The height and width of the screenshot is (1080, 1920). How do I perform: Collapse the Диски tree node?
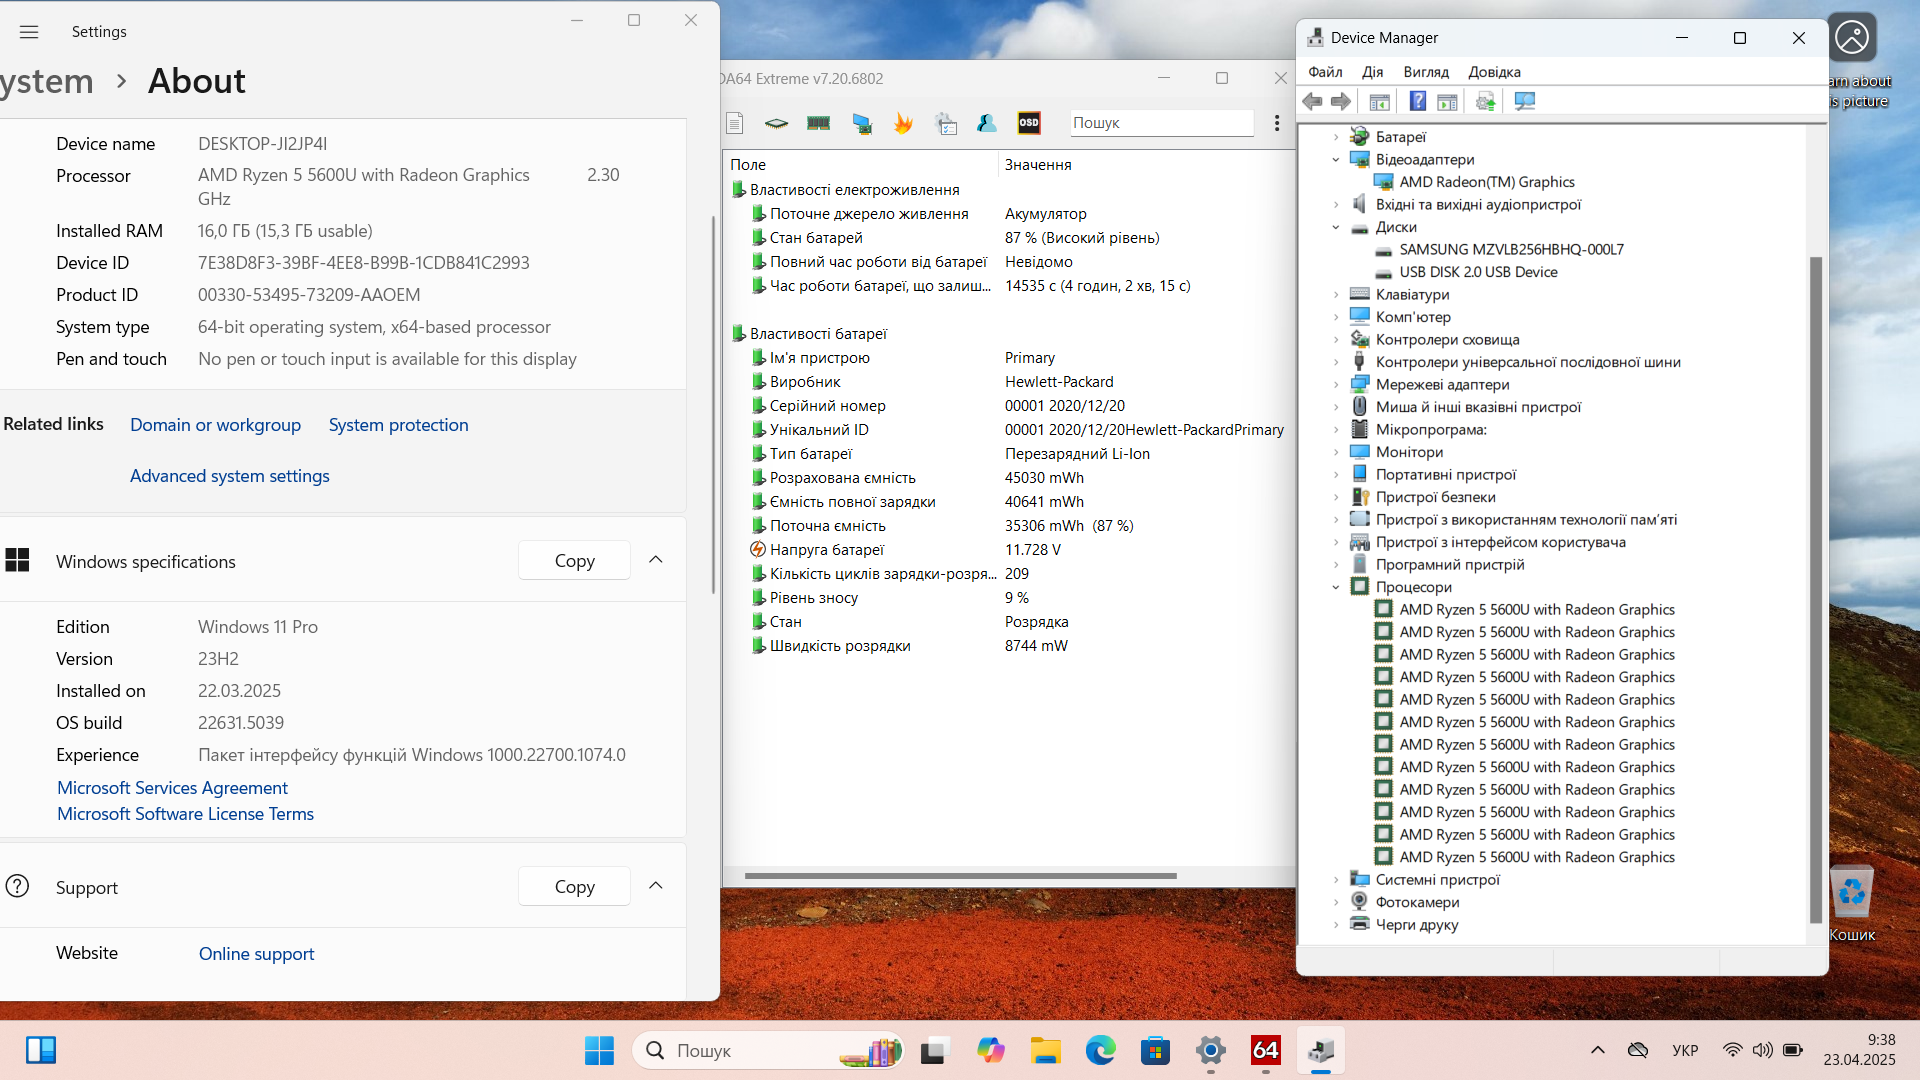[1336, 227]
